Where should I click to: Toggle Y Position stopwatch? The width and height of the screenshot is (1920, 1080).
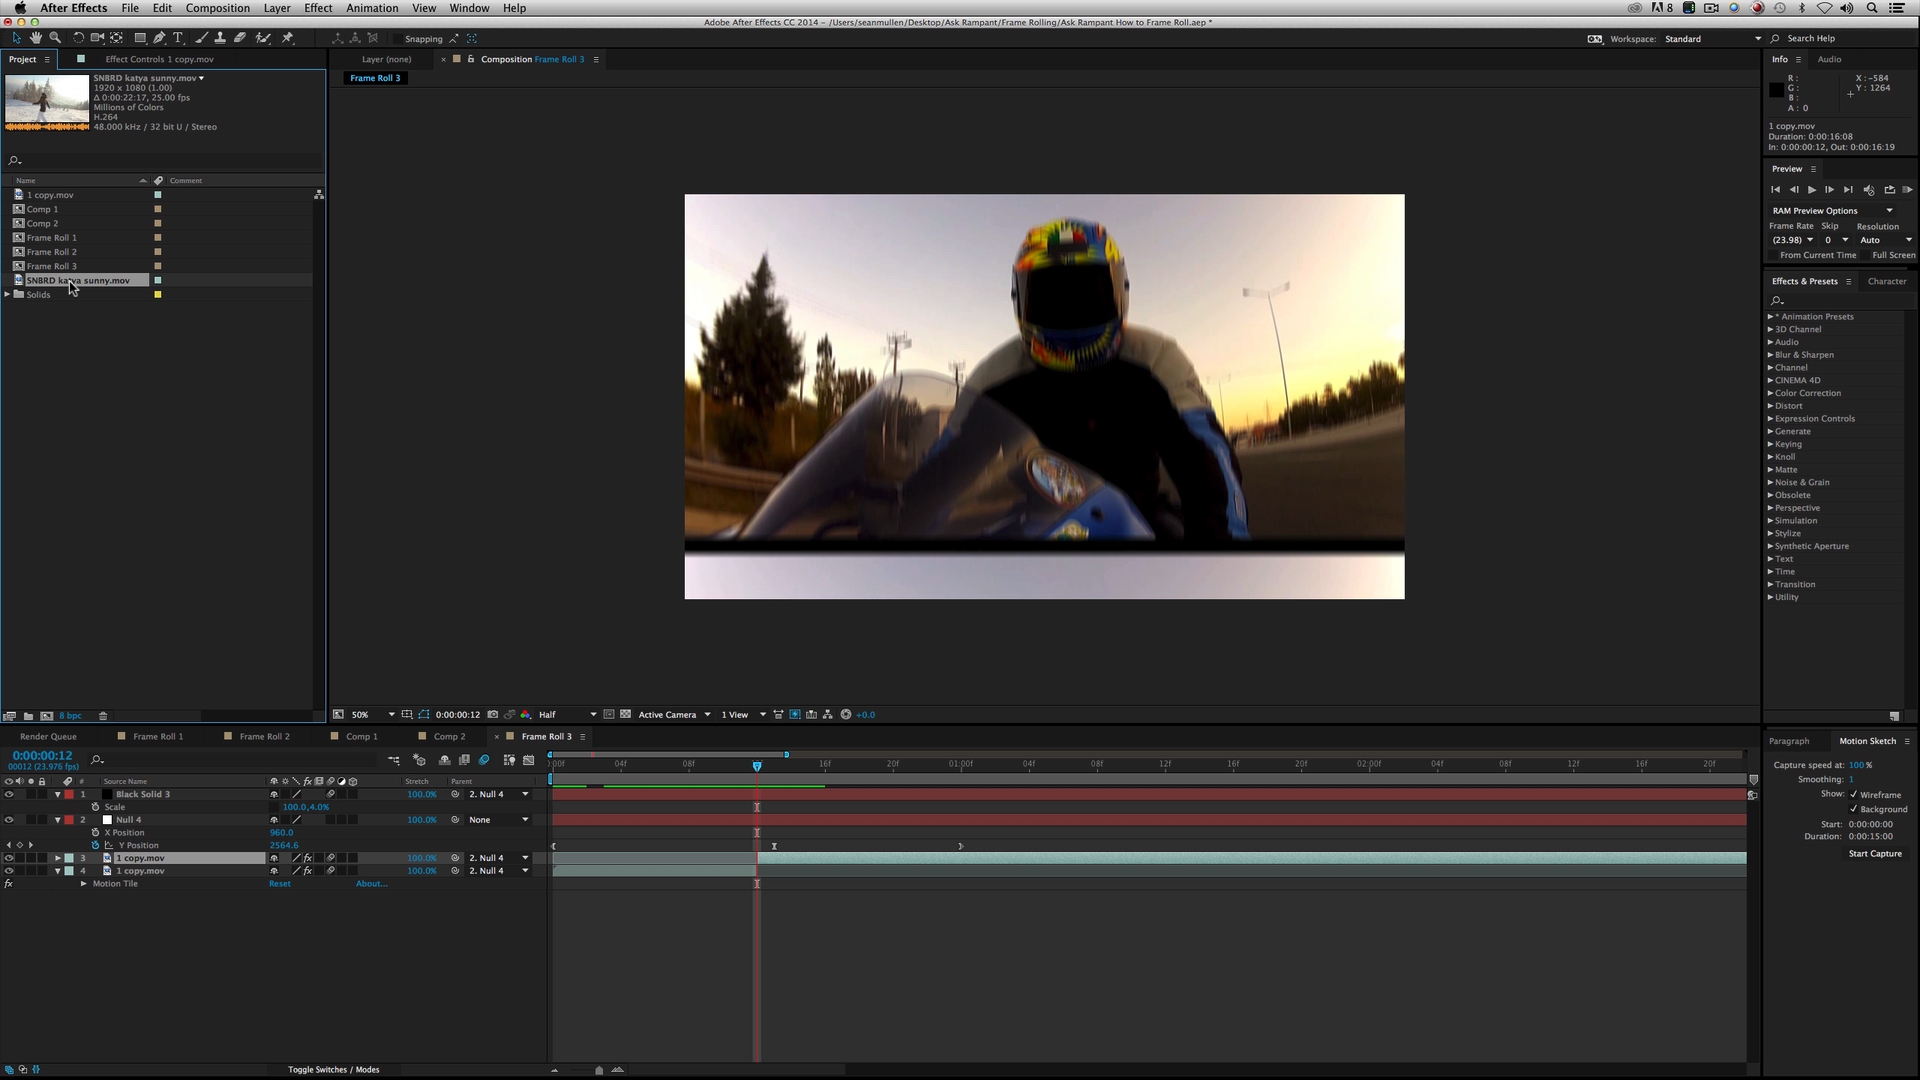(x=96, y=845)
